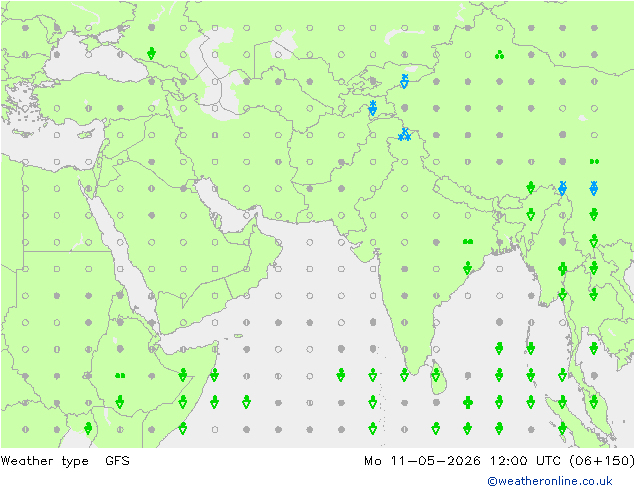Select the blue snow shower symbol over Tajikistan

pyautogui.click(x=372, y=108)
